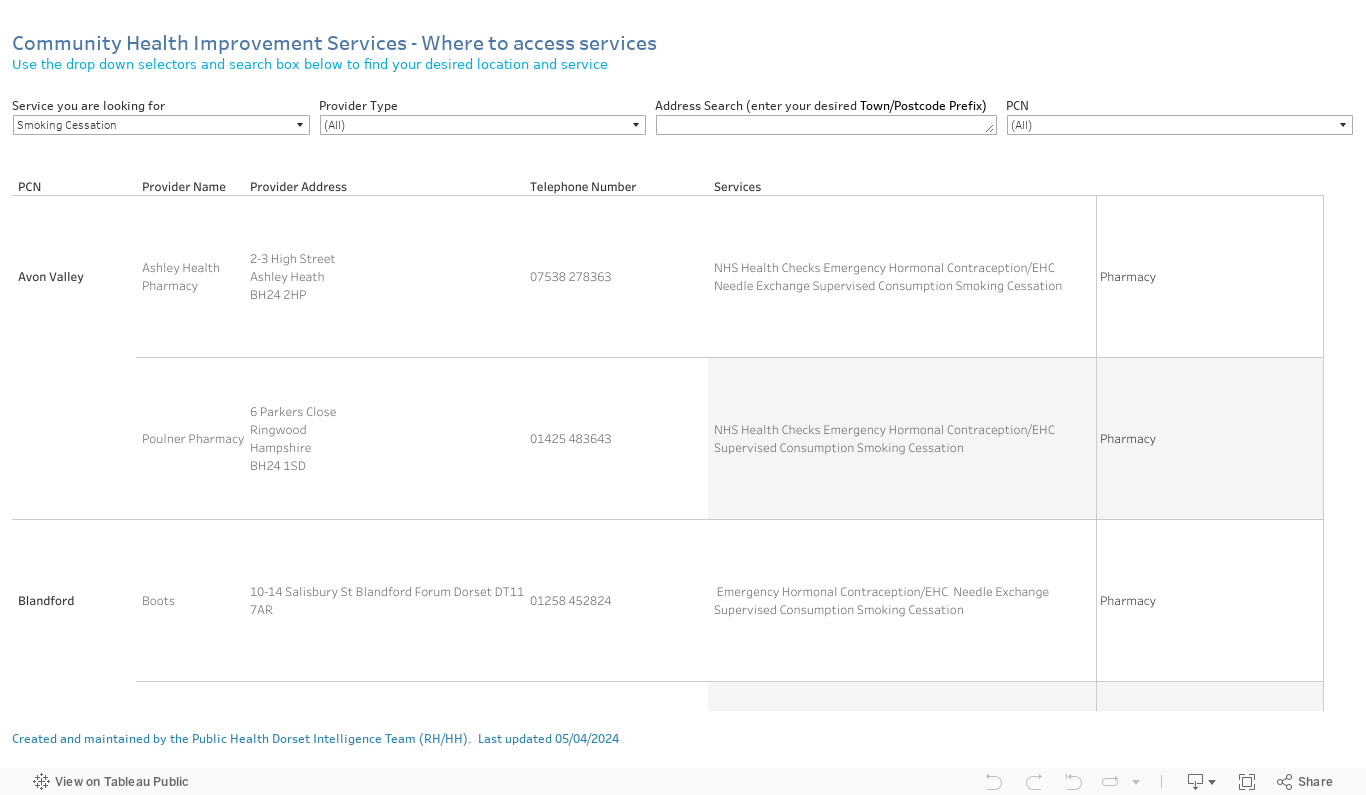Open the Download icon menu

coord(1201,782)
